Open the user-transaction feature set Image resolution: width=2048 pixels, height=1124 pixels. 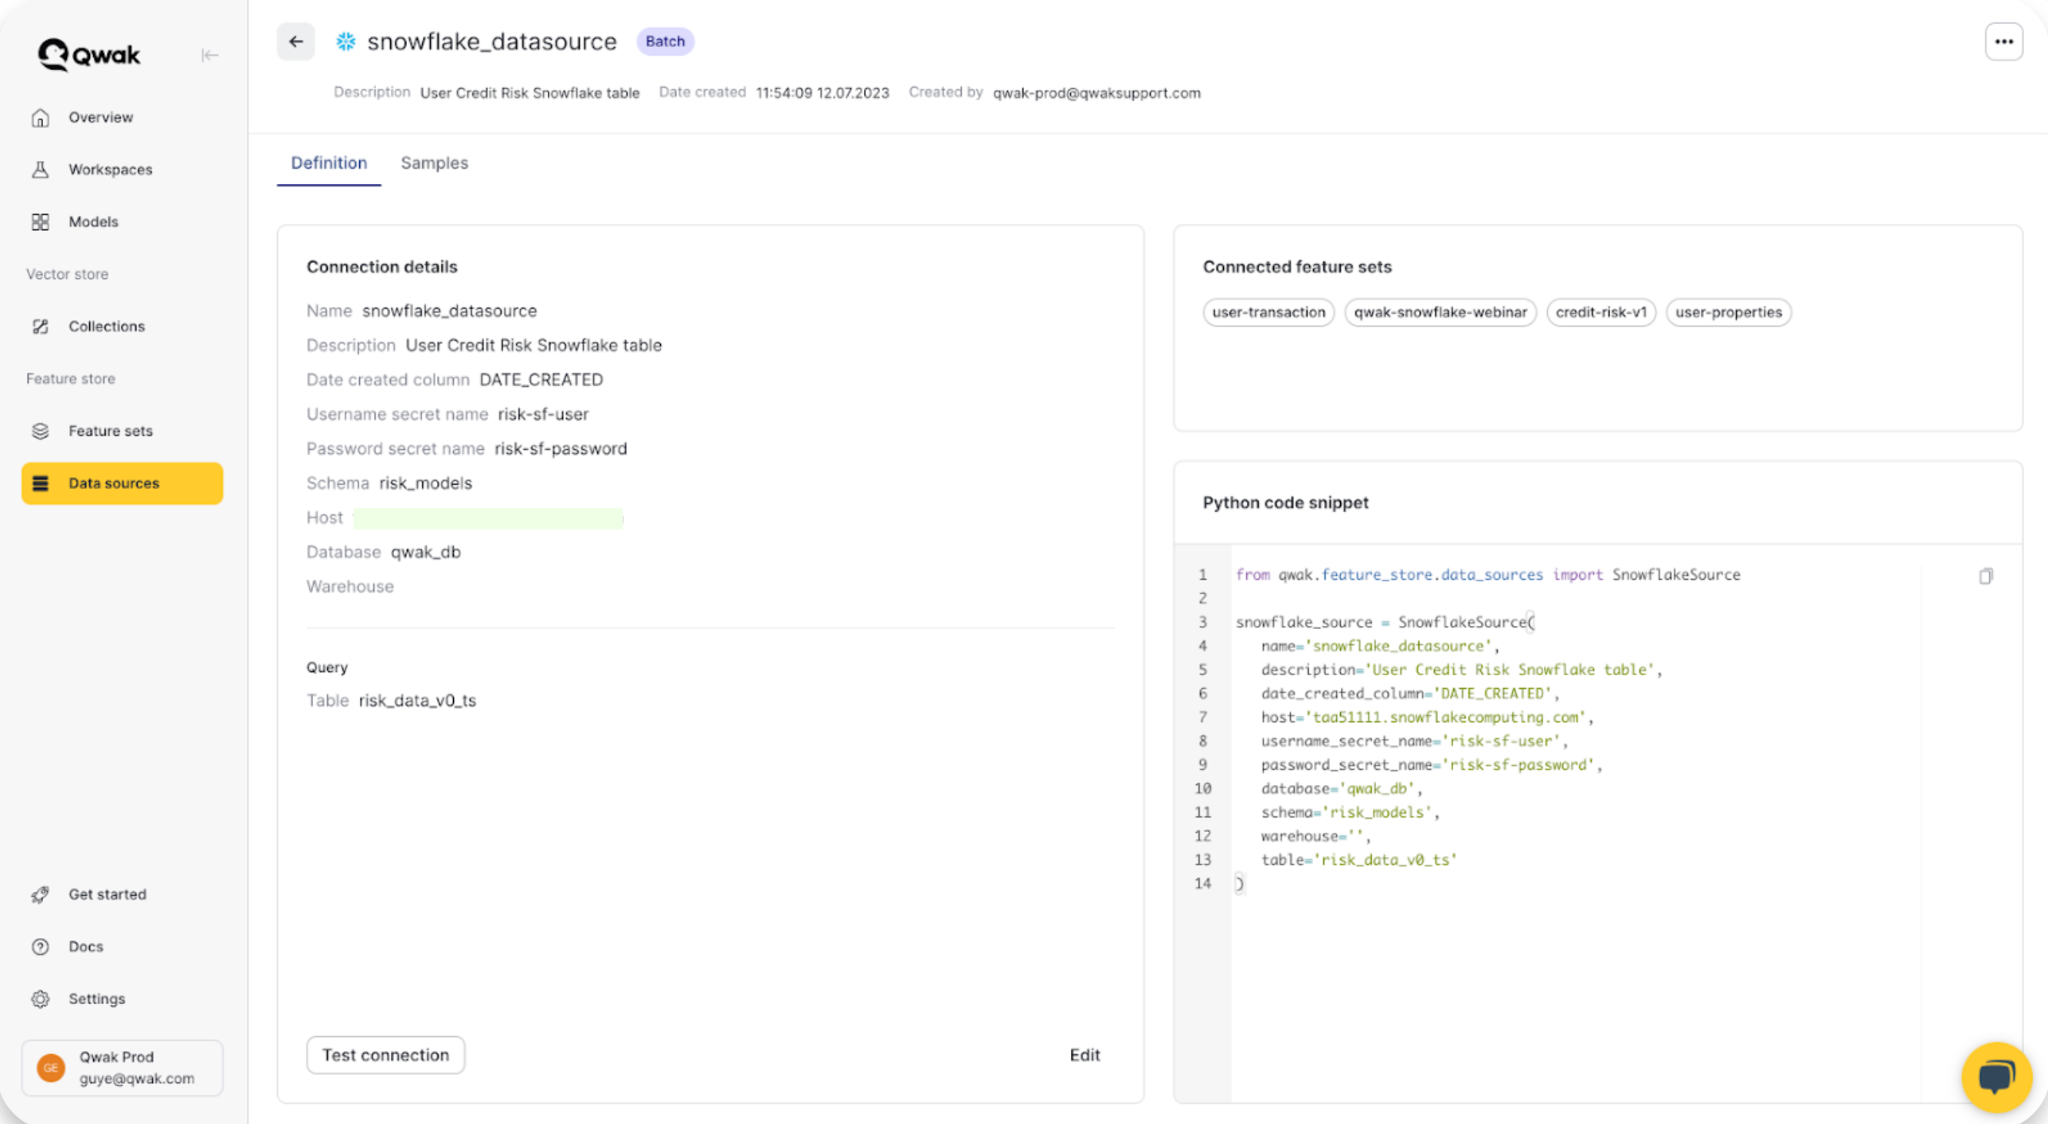(x=1269, y=313)
